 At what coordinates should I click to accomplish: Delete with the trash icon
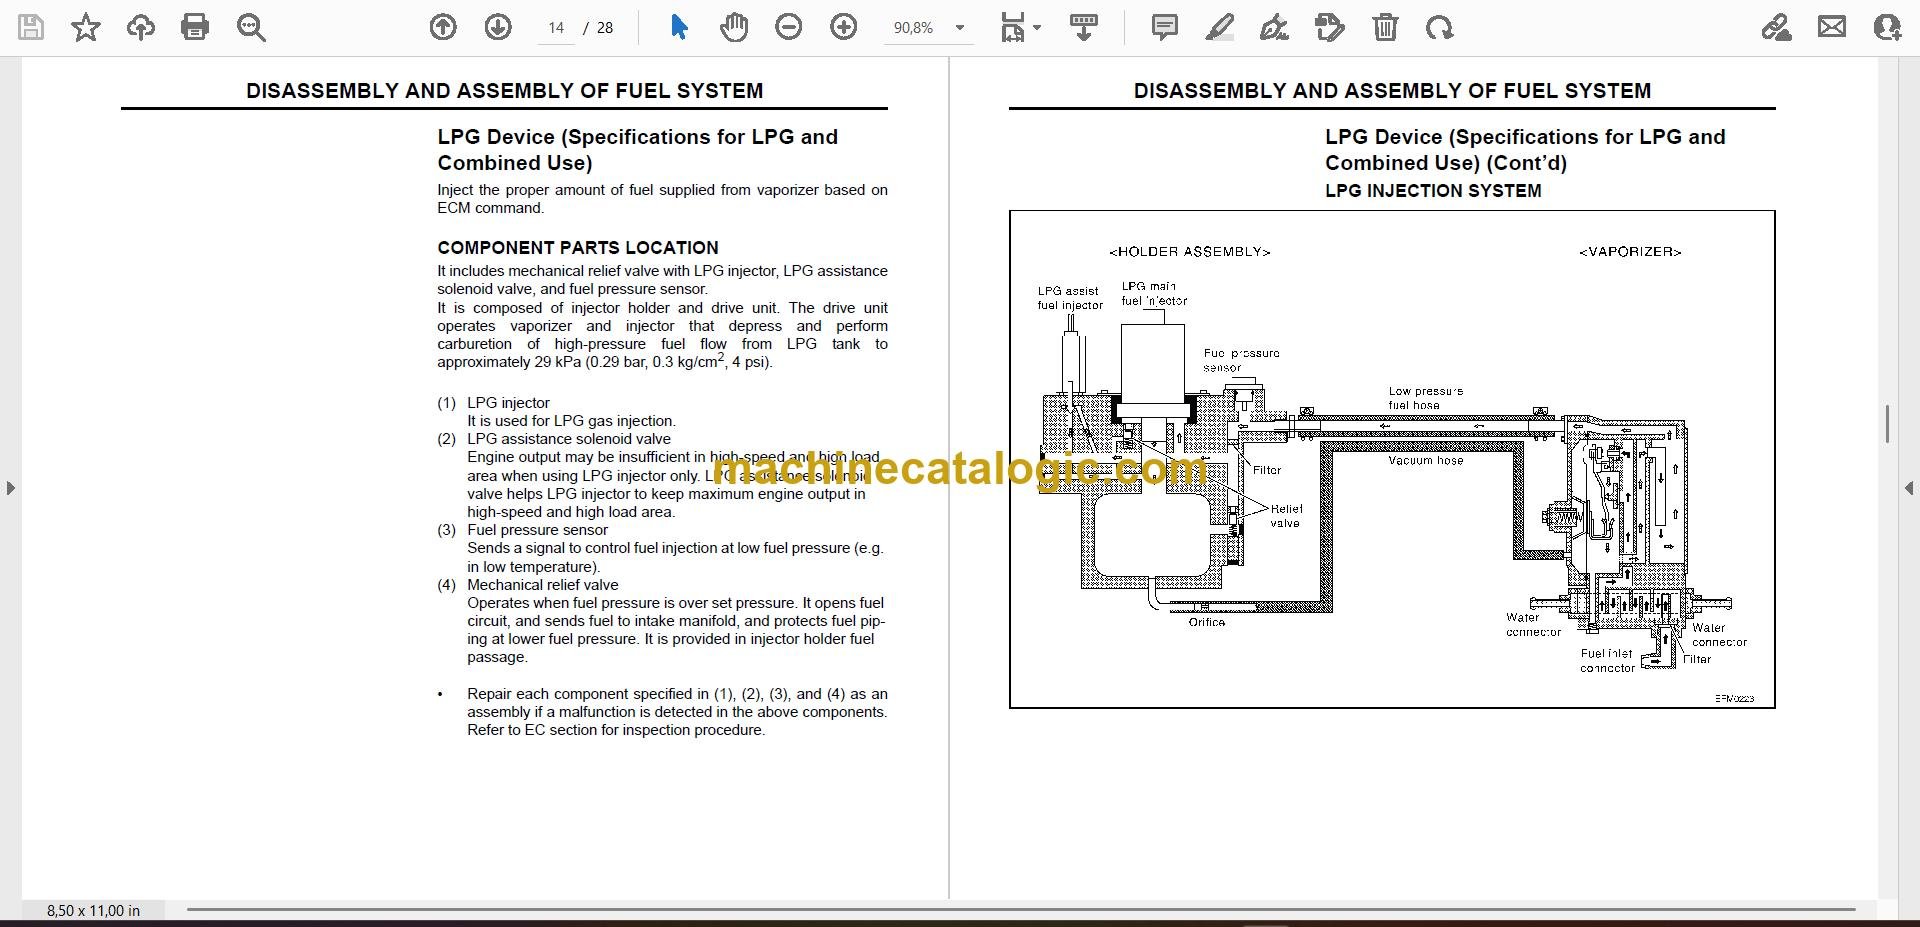[1385, 27]
